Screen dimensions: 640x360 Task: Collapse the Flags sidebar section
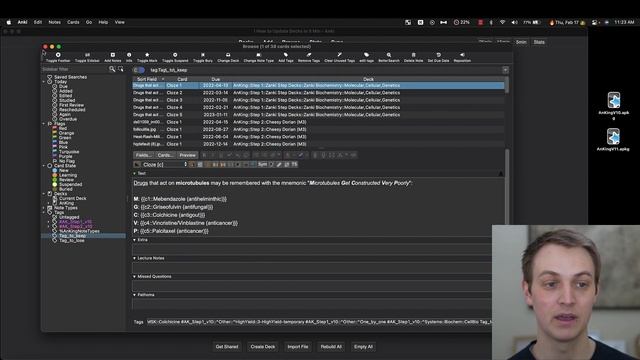click(44, 124)
